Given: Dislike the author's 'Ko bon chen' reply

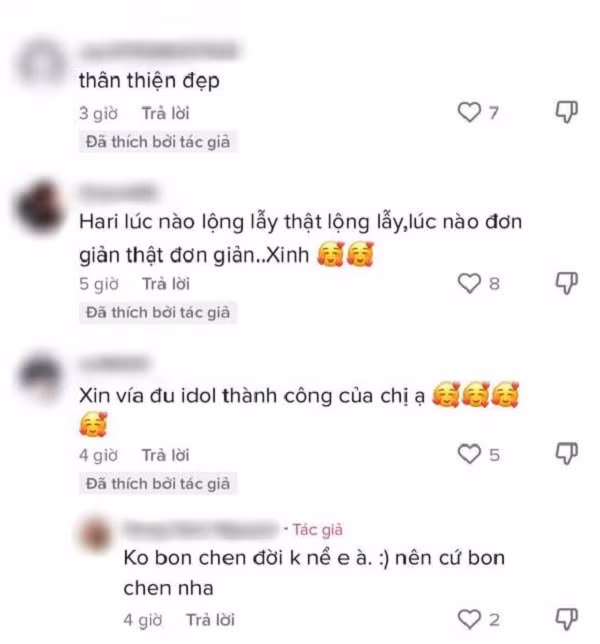Looking at the screenshot, I should [567, 619].
